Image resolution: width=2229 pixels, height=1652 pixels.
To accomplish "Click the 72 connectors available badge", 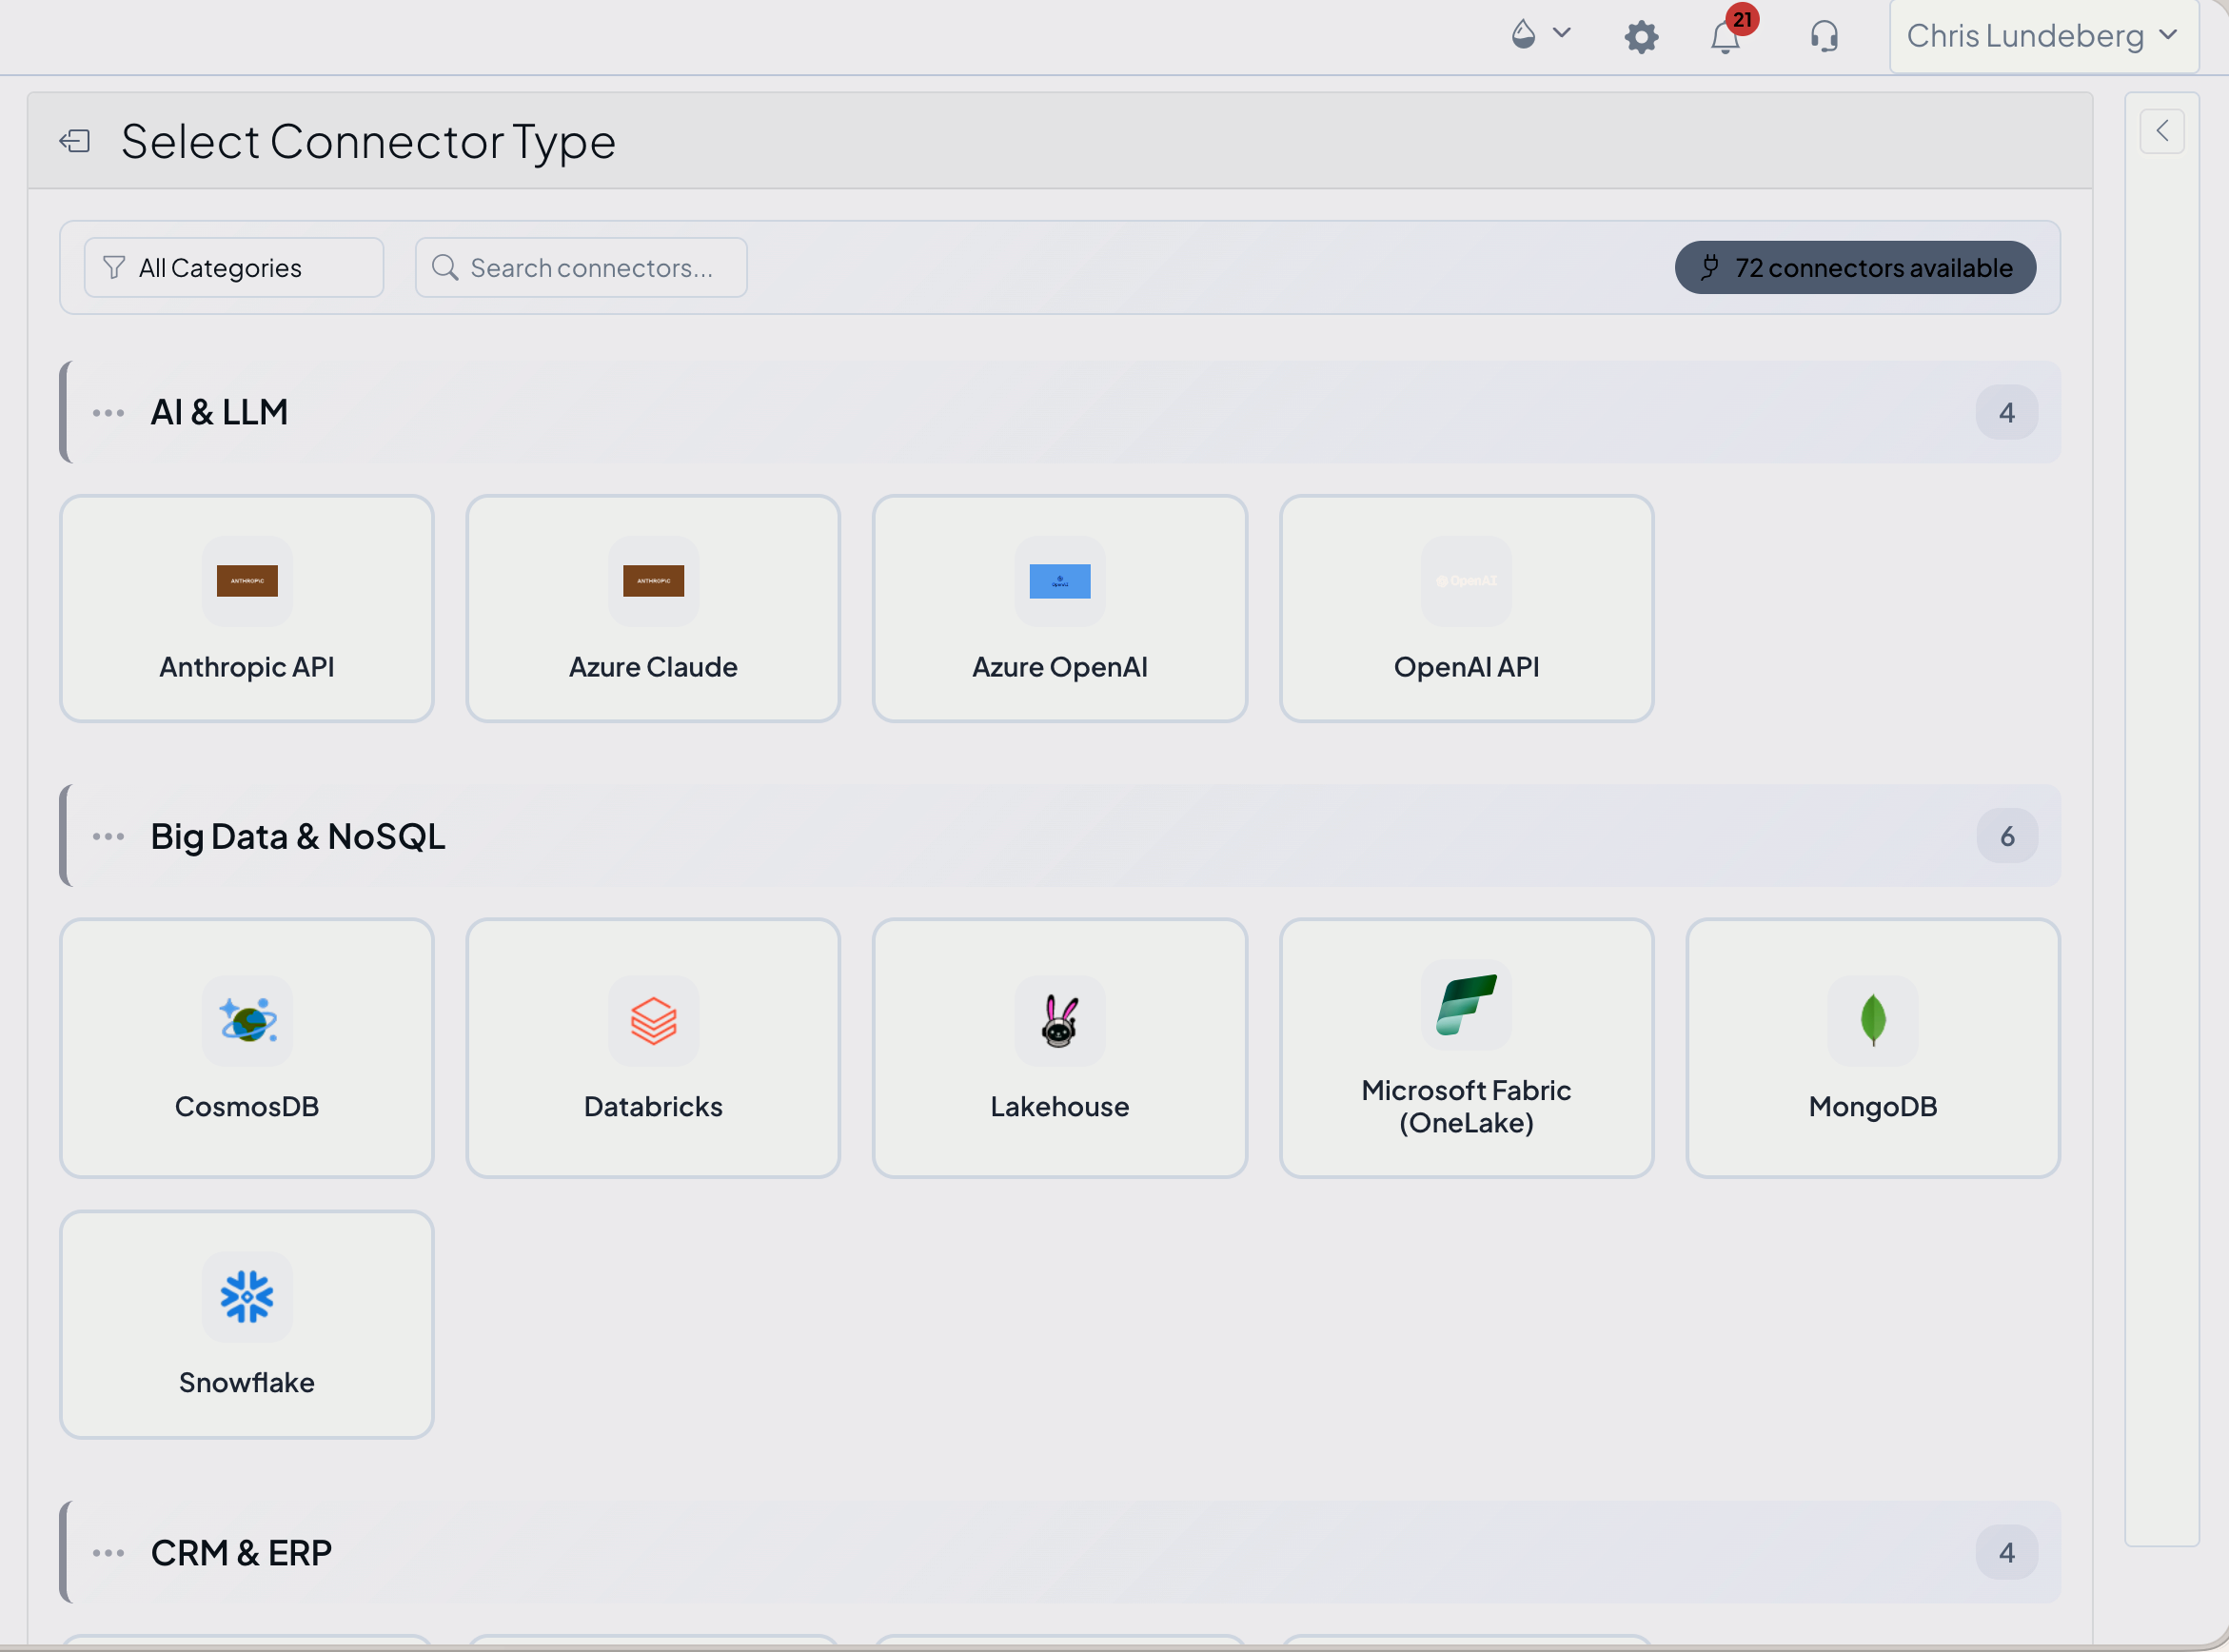I will 1855,267.
